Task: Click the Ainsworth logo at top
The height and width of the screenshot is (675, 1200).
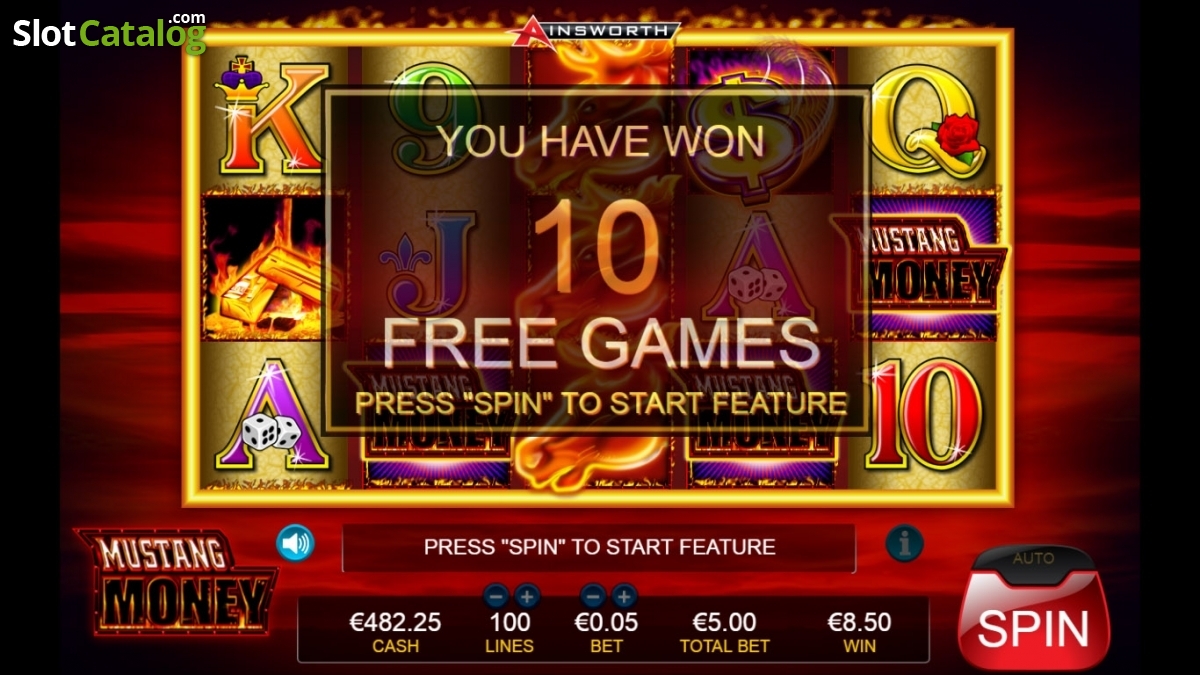Action: click(594, 31)
